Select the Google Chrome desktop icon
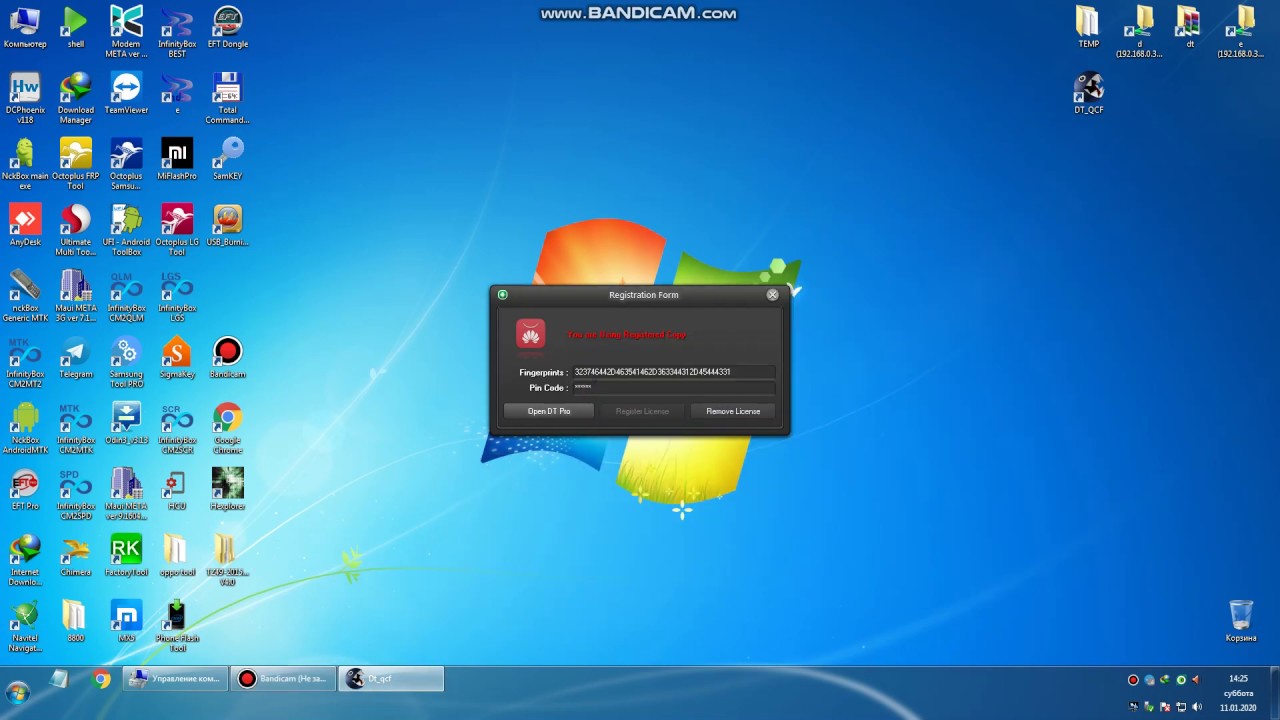The image size is (1280, 720). point(228,428)
